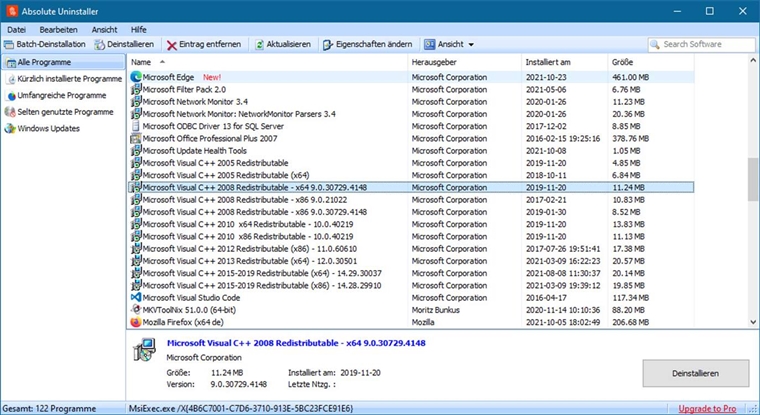Click the list scrollbar up arrow
This screenshot has height=415, width=760.
coord(753,61)
